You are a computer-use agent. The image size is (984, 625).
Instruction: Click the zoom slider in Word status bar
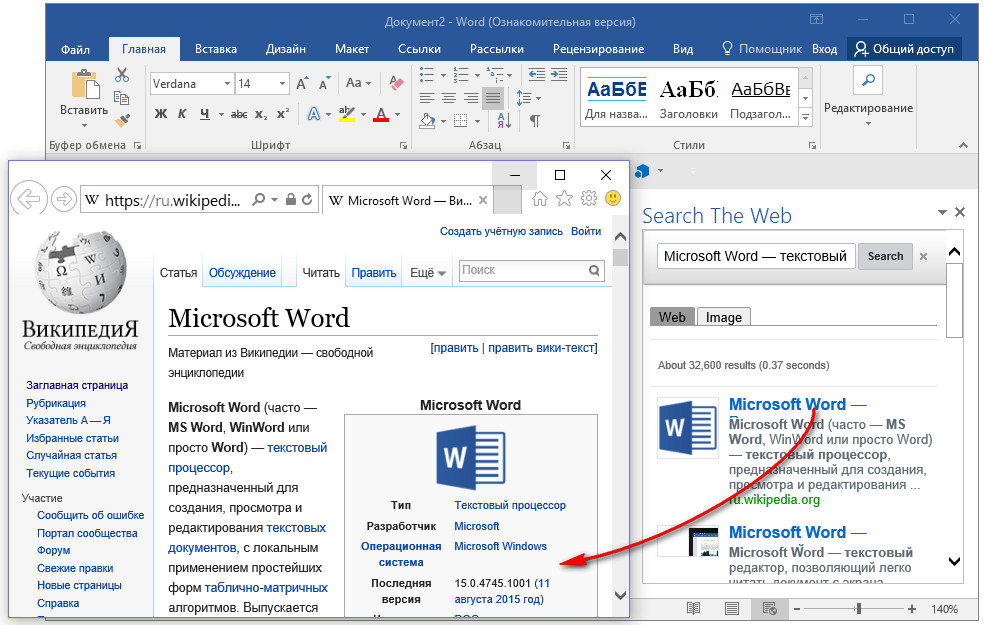(x=858, y=609)
